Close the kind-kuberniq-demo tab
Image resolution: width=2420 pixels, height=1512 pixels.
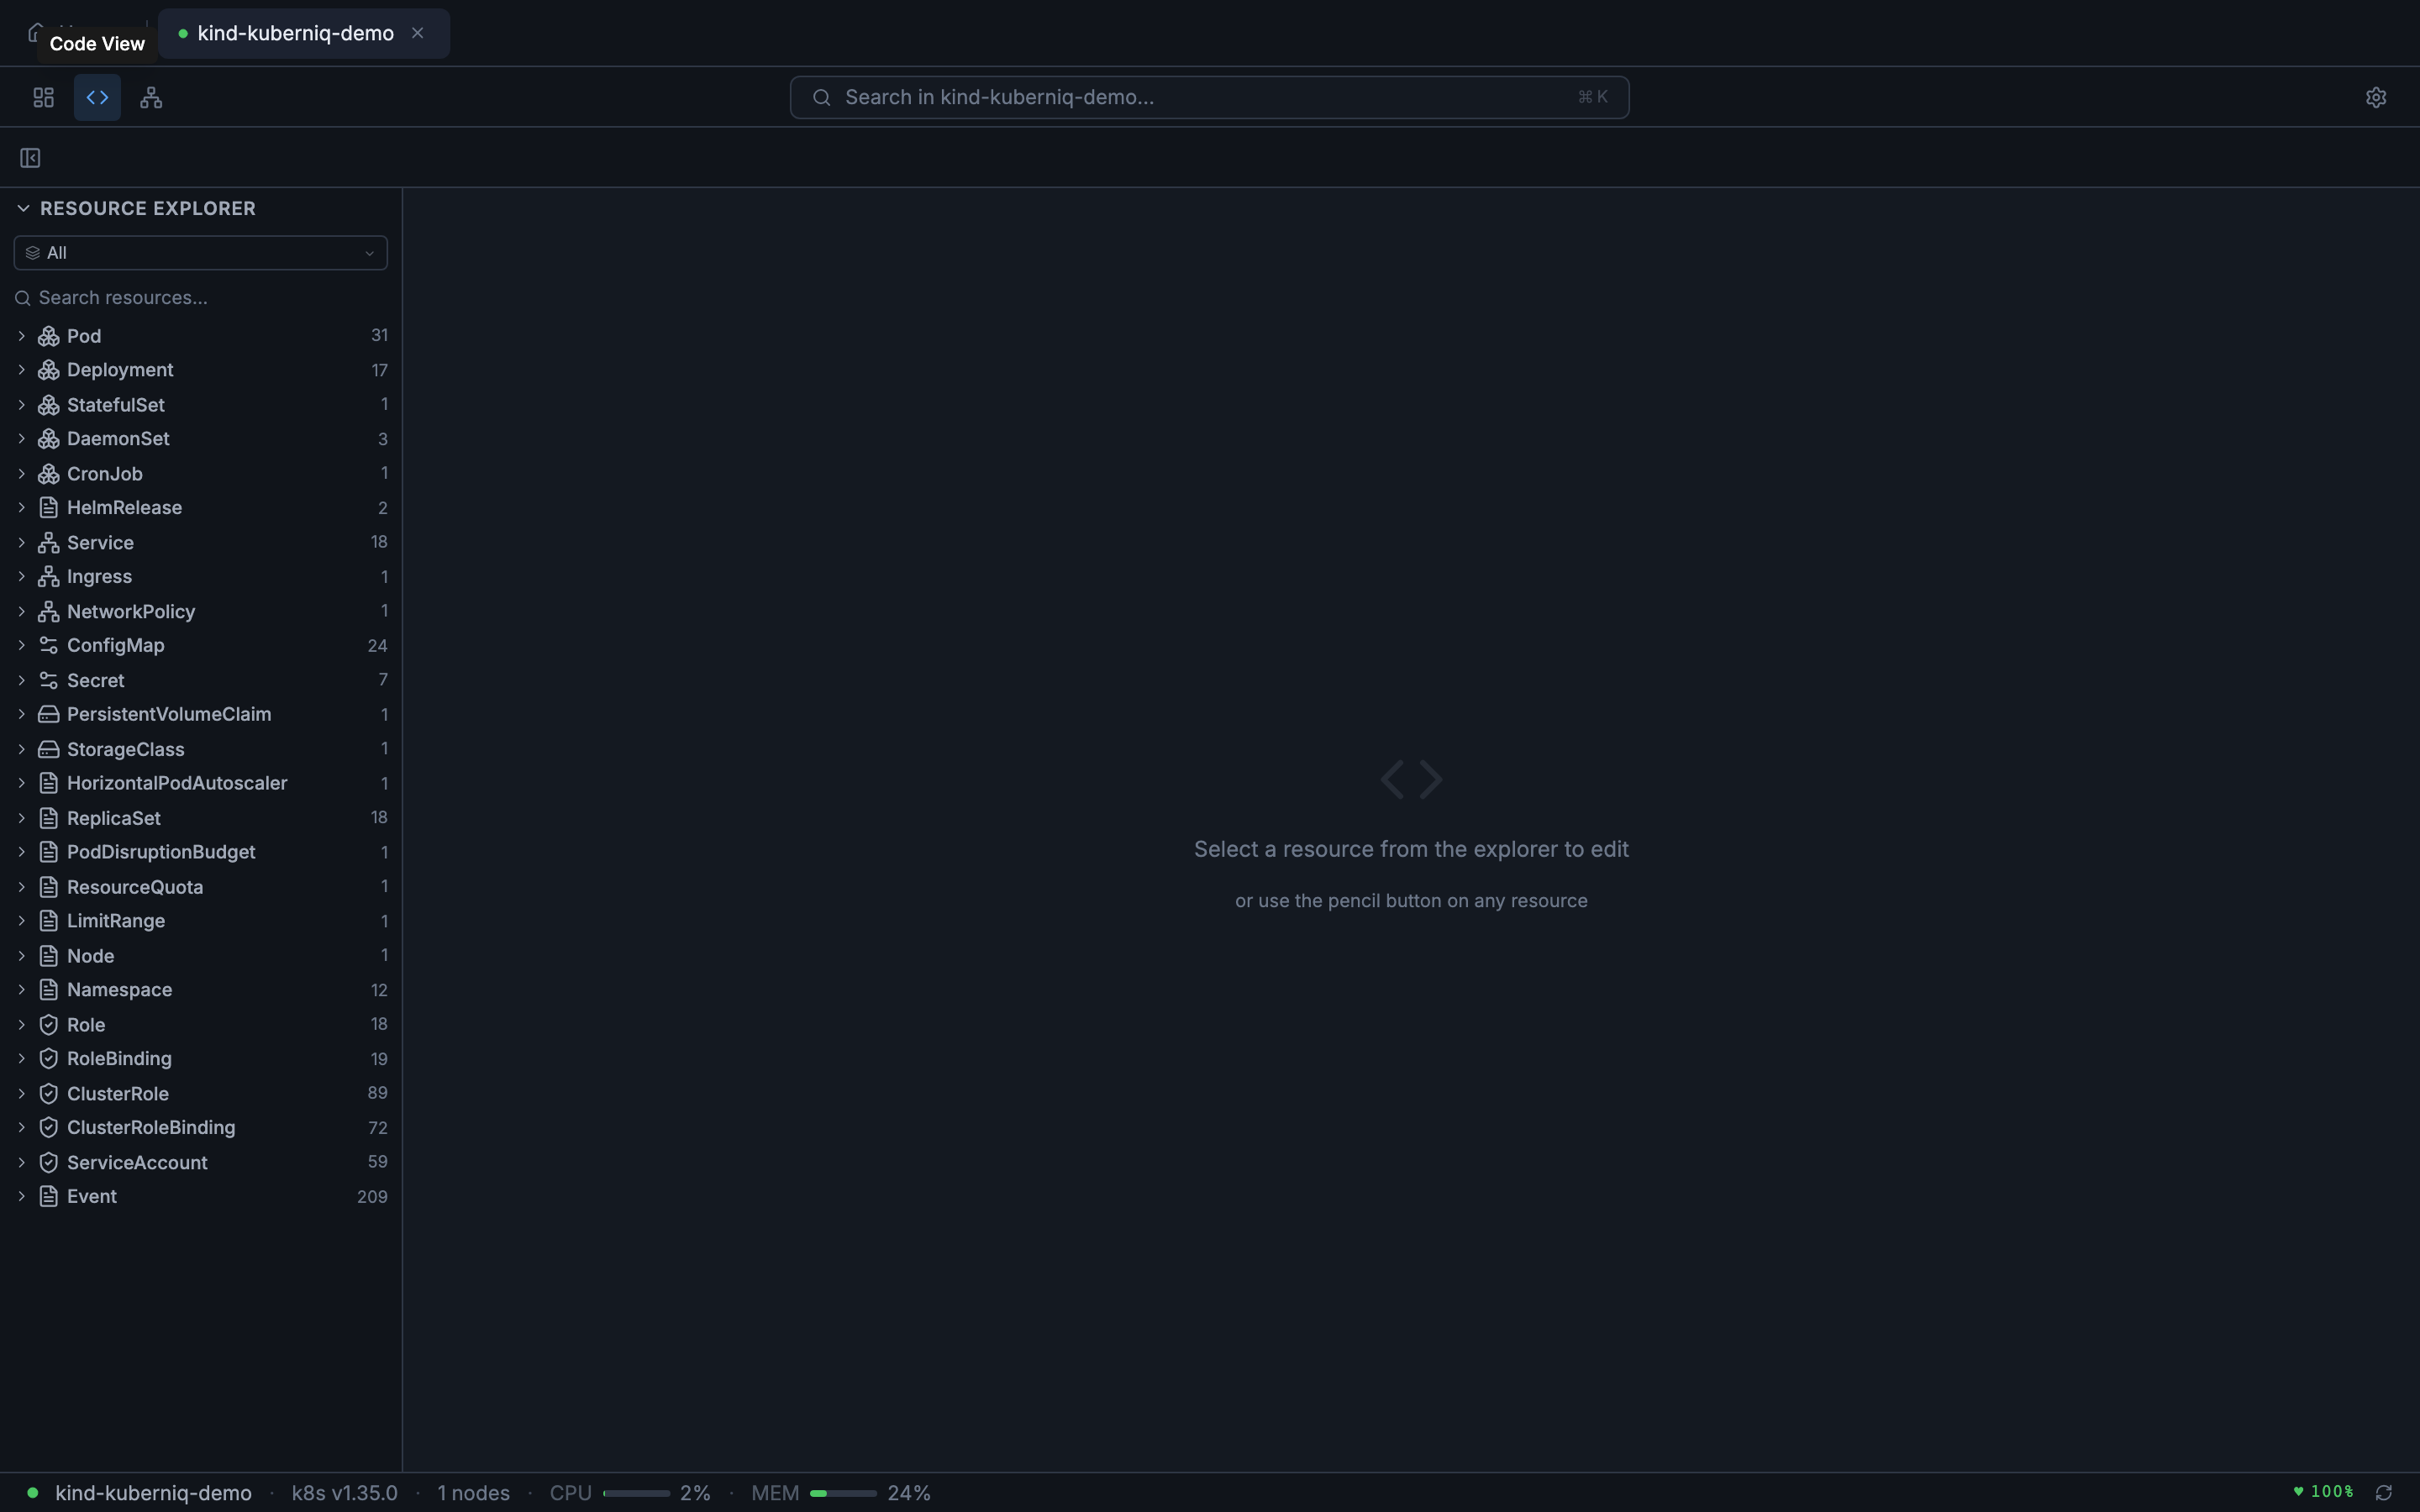coord(418,33)
